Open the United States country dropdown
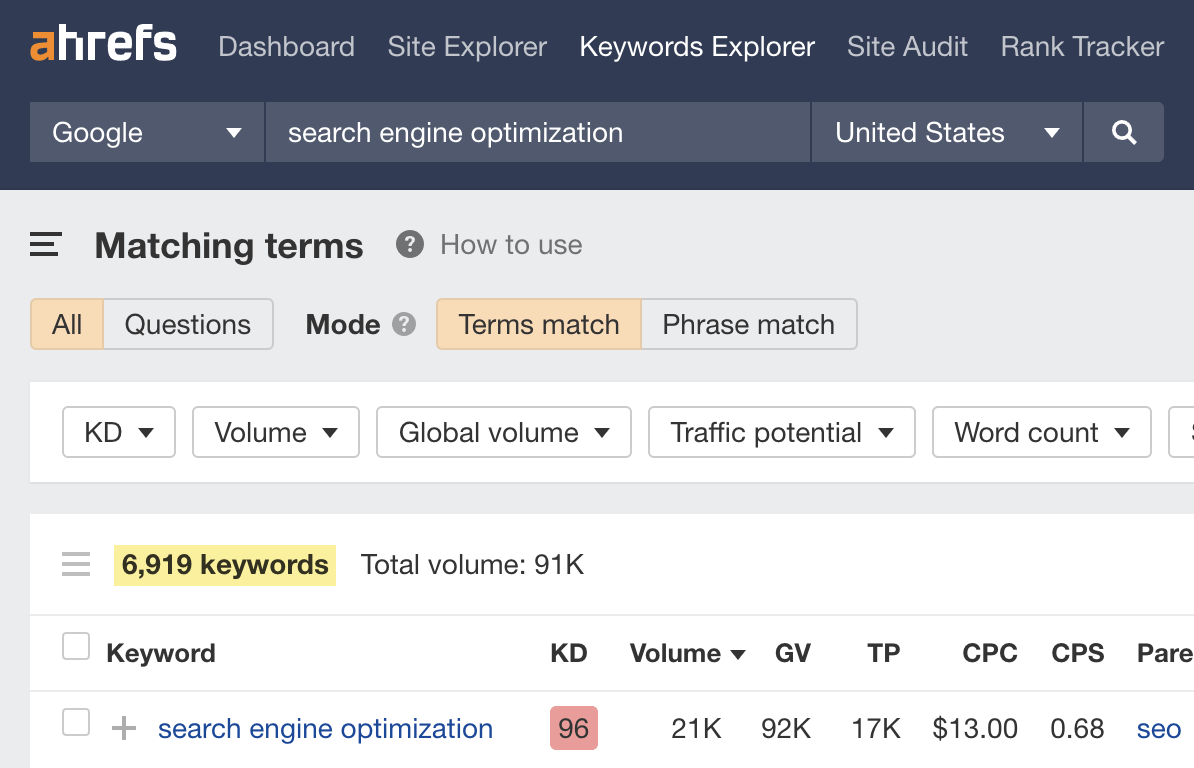Image resolution: width=1194 pixels, height=768 pixels. point(946,132)
